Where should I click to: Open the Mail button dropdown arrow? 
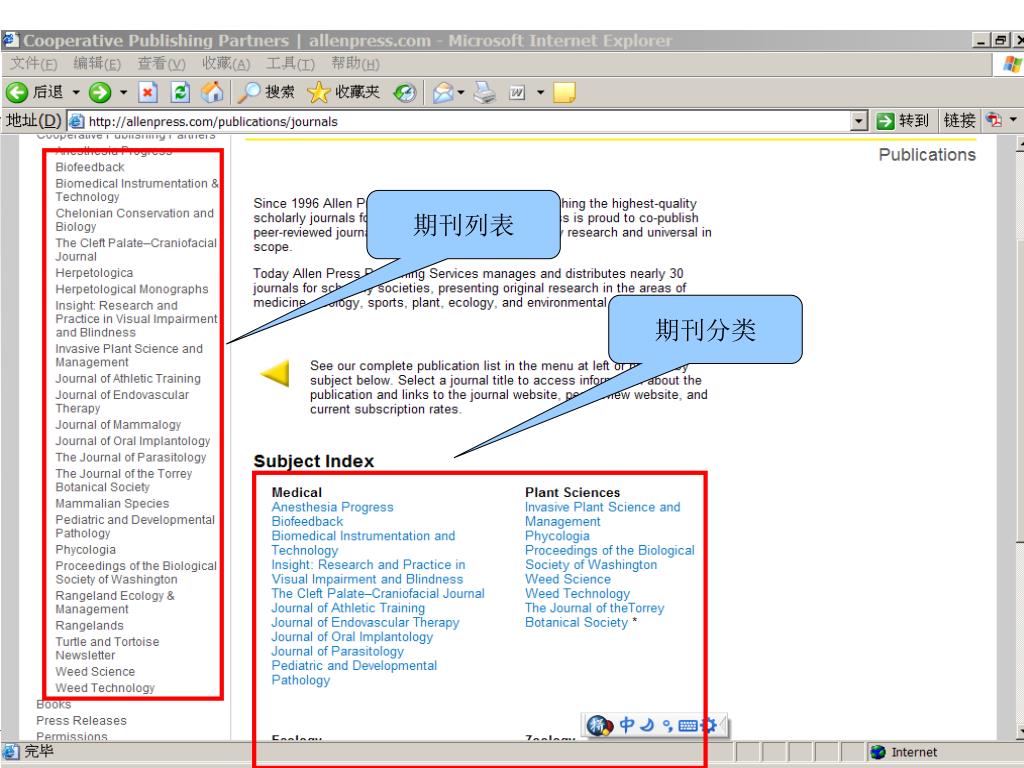point(461,93)
